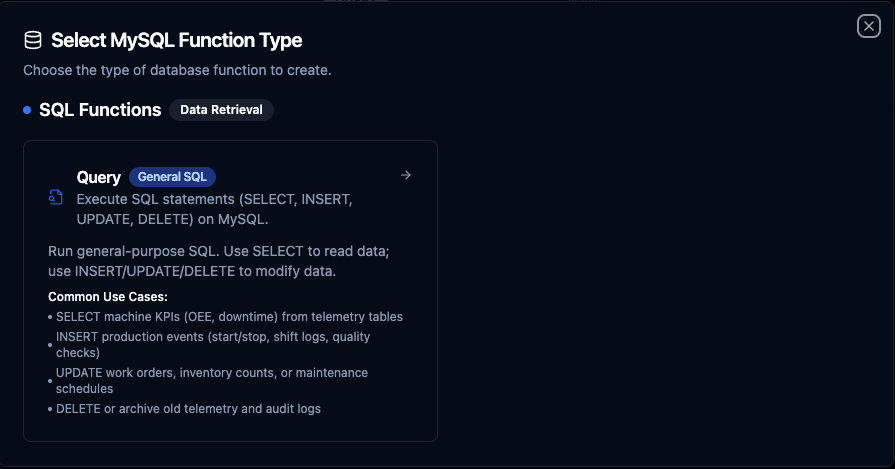Screen dimensions: 895x469
Task: Click the Query card title
Action: click(x=98, y=177)
